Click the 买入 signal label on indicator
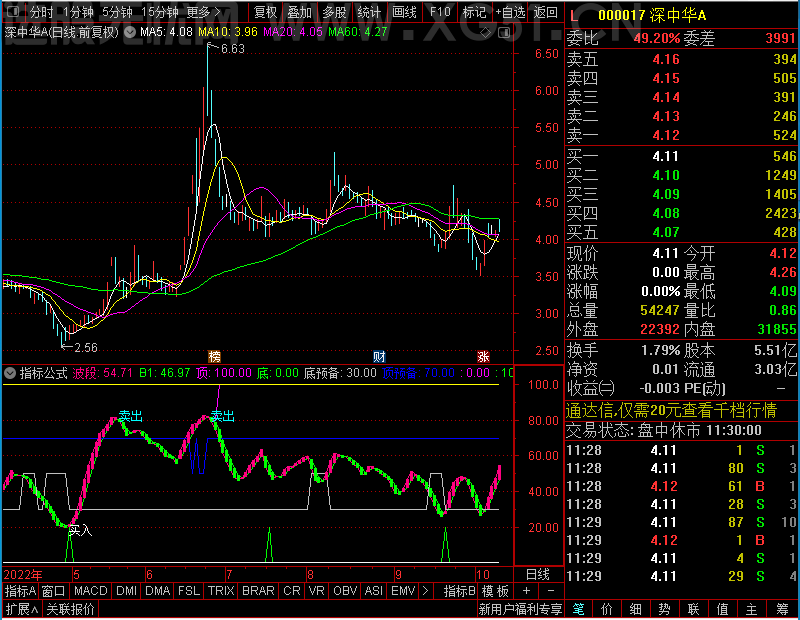The width and height of the screenshot is (800, 620). [x=81, y=531]
